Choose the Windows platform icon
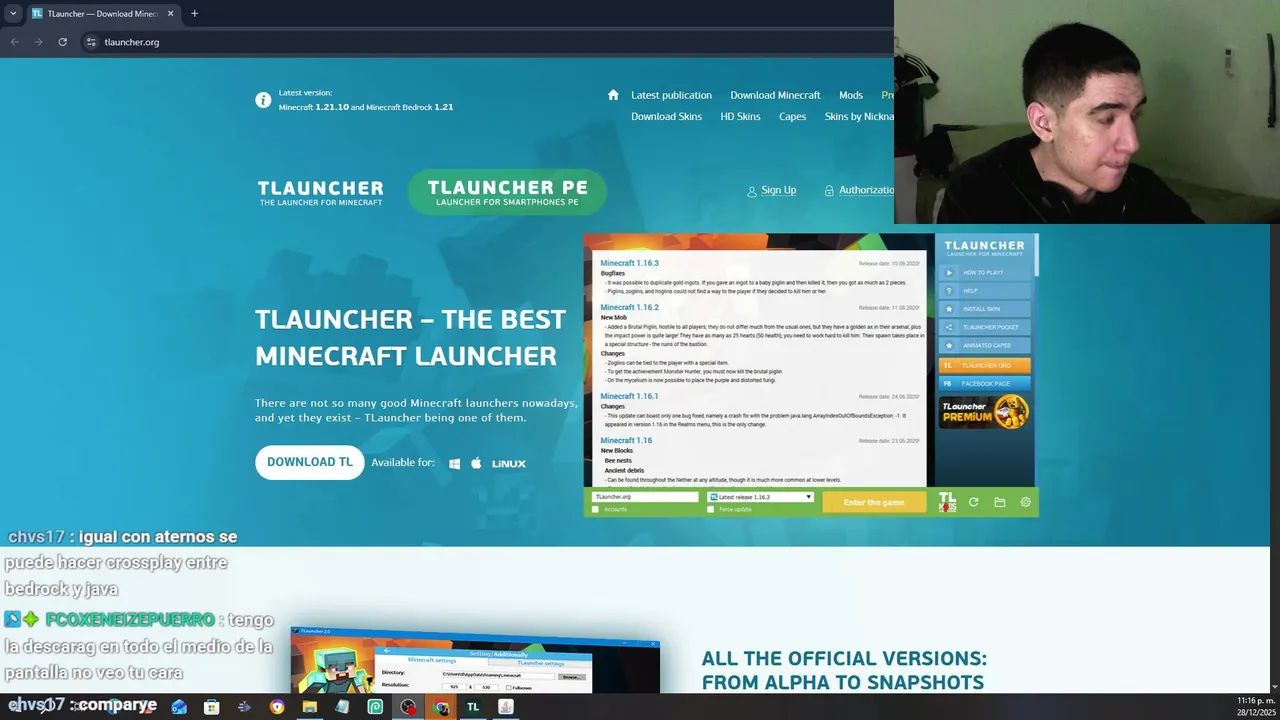This screenshot has width=1280, height=720. pyautogui.click(x=455, y=463)
